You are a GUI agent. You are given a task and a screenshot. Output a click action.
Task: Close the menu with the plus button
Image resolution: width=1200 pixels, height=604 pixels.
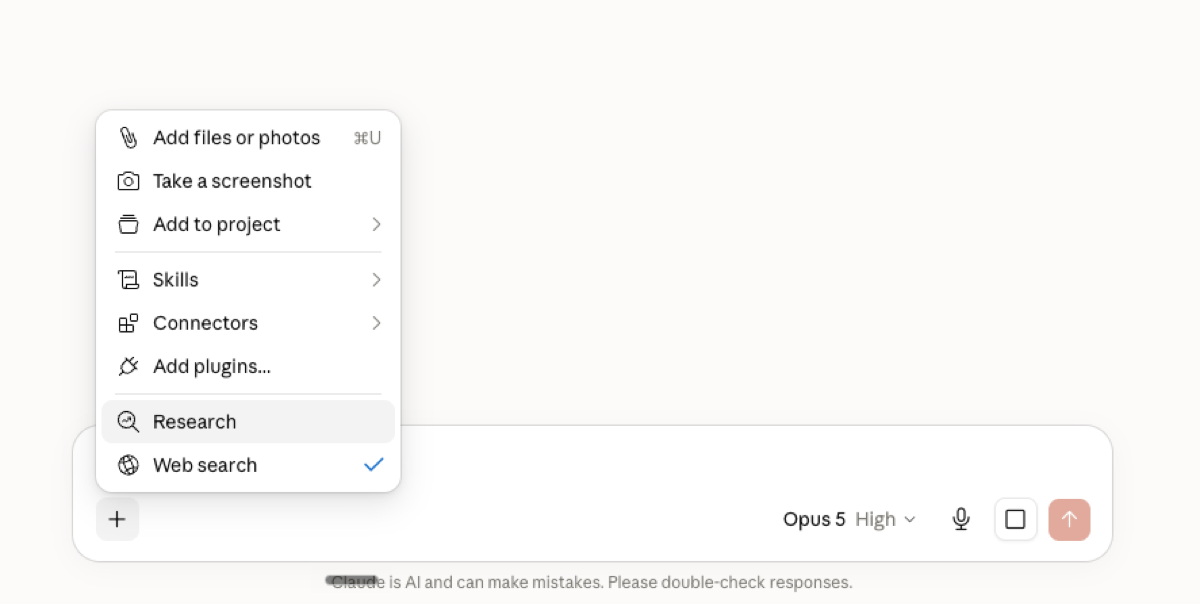coord(118,519)
